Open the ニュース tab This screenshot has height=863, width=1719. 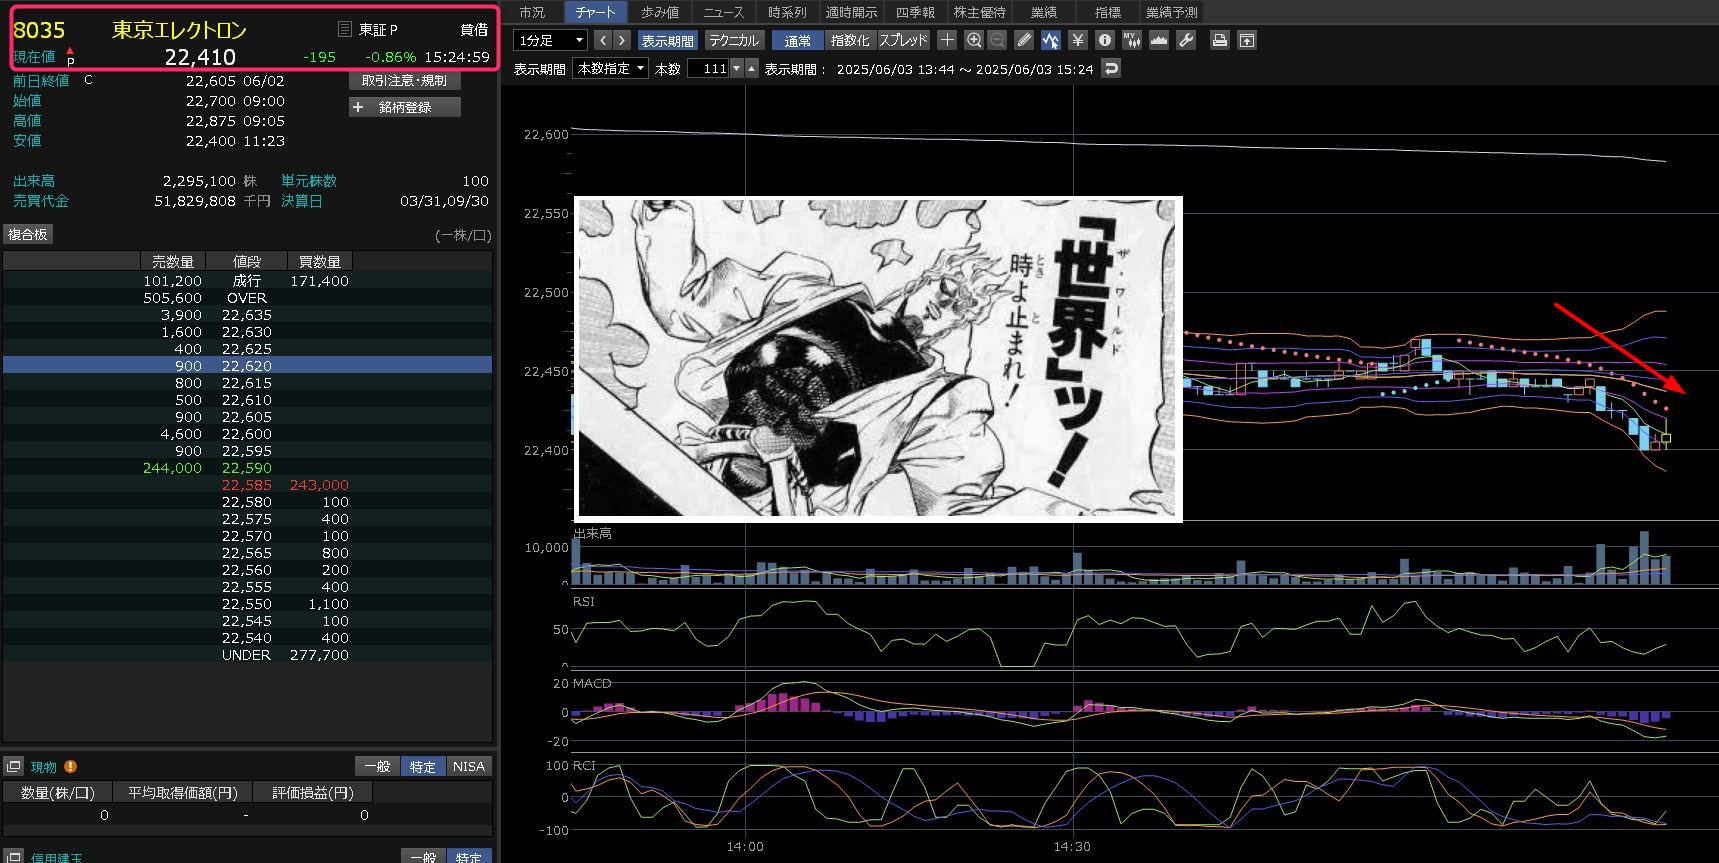pyautogui.click(x=723, y=12)
